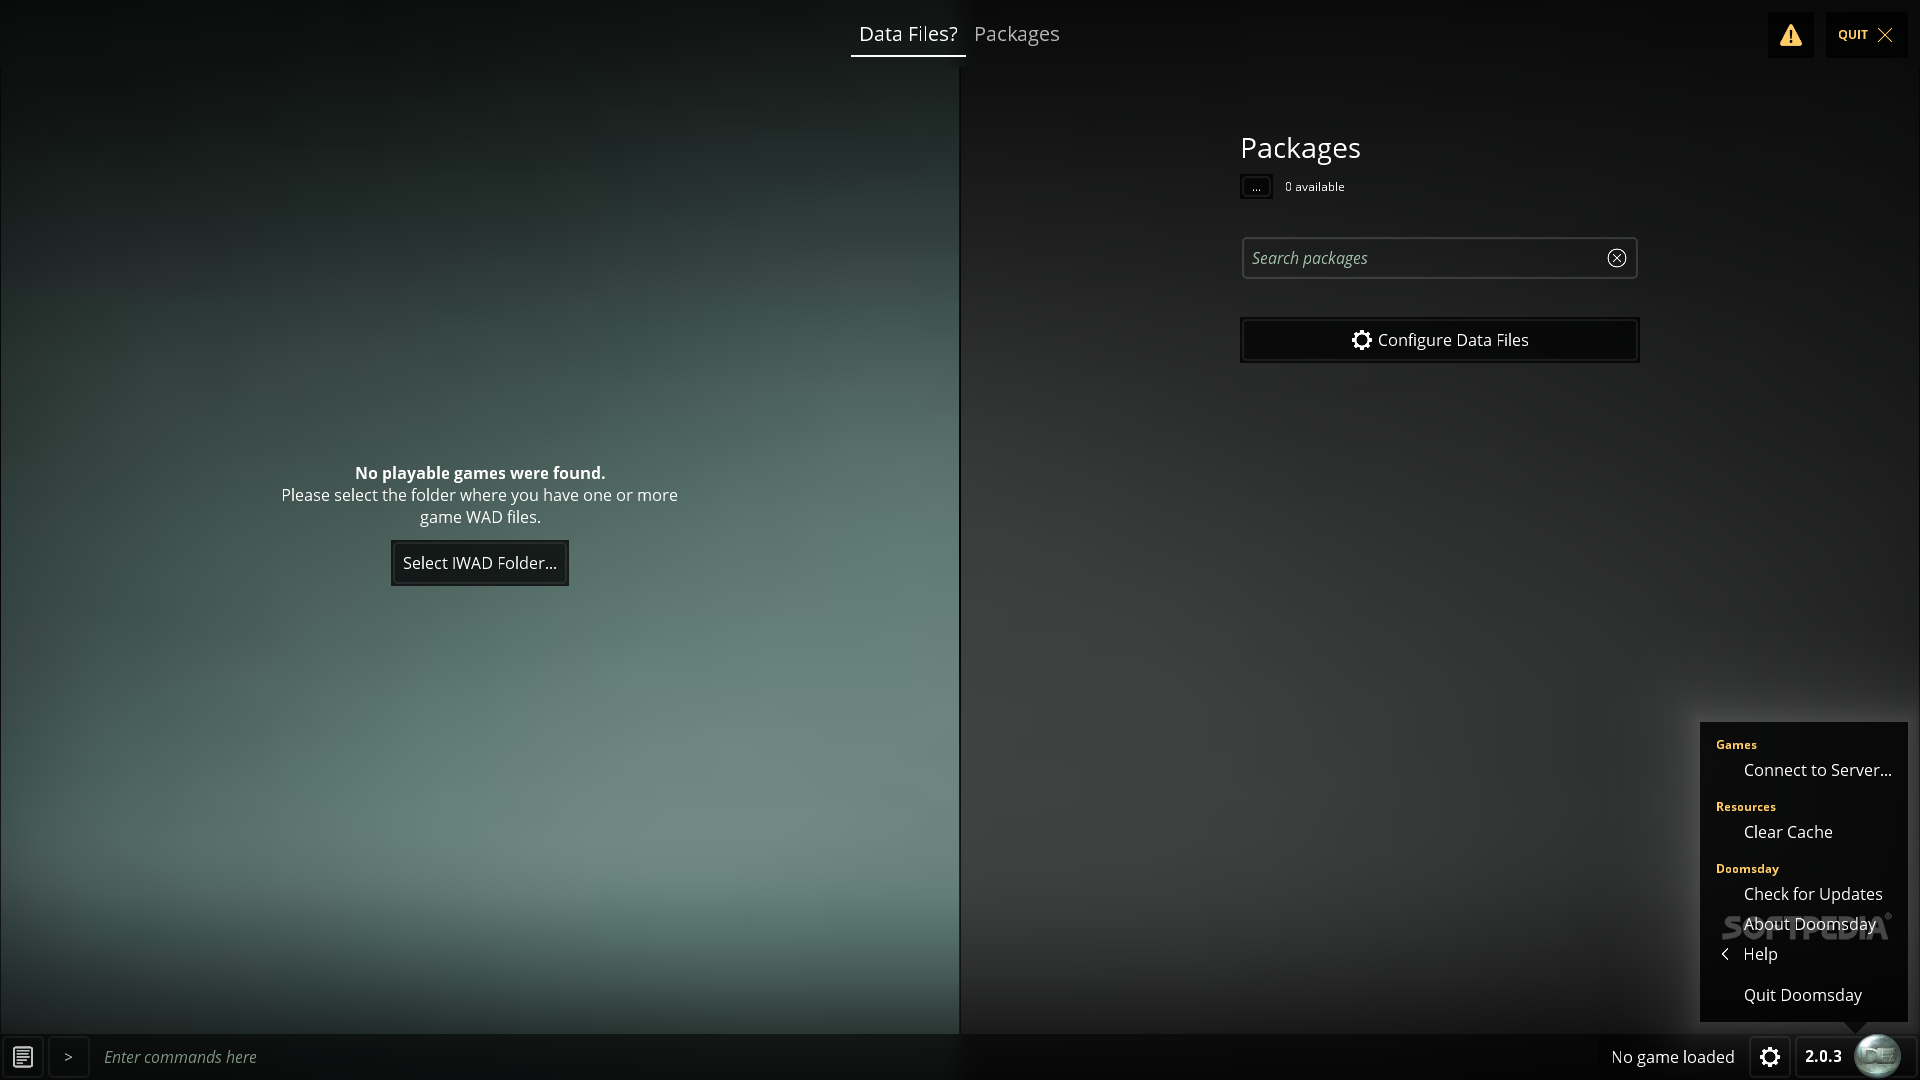Image resolution: width=1920 pixels, height=1080 pixels.
Task: Click the No game loaded status
Action: pos(1672,1057)
